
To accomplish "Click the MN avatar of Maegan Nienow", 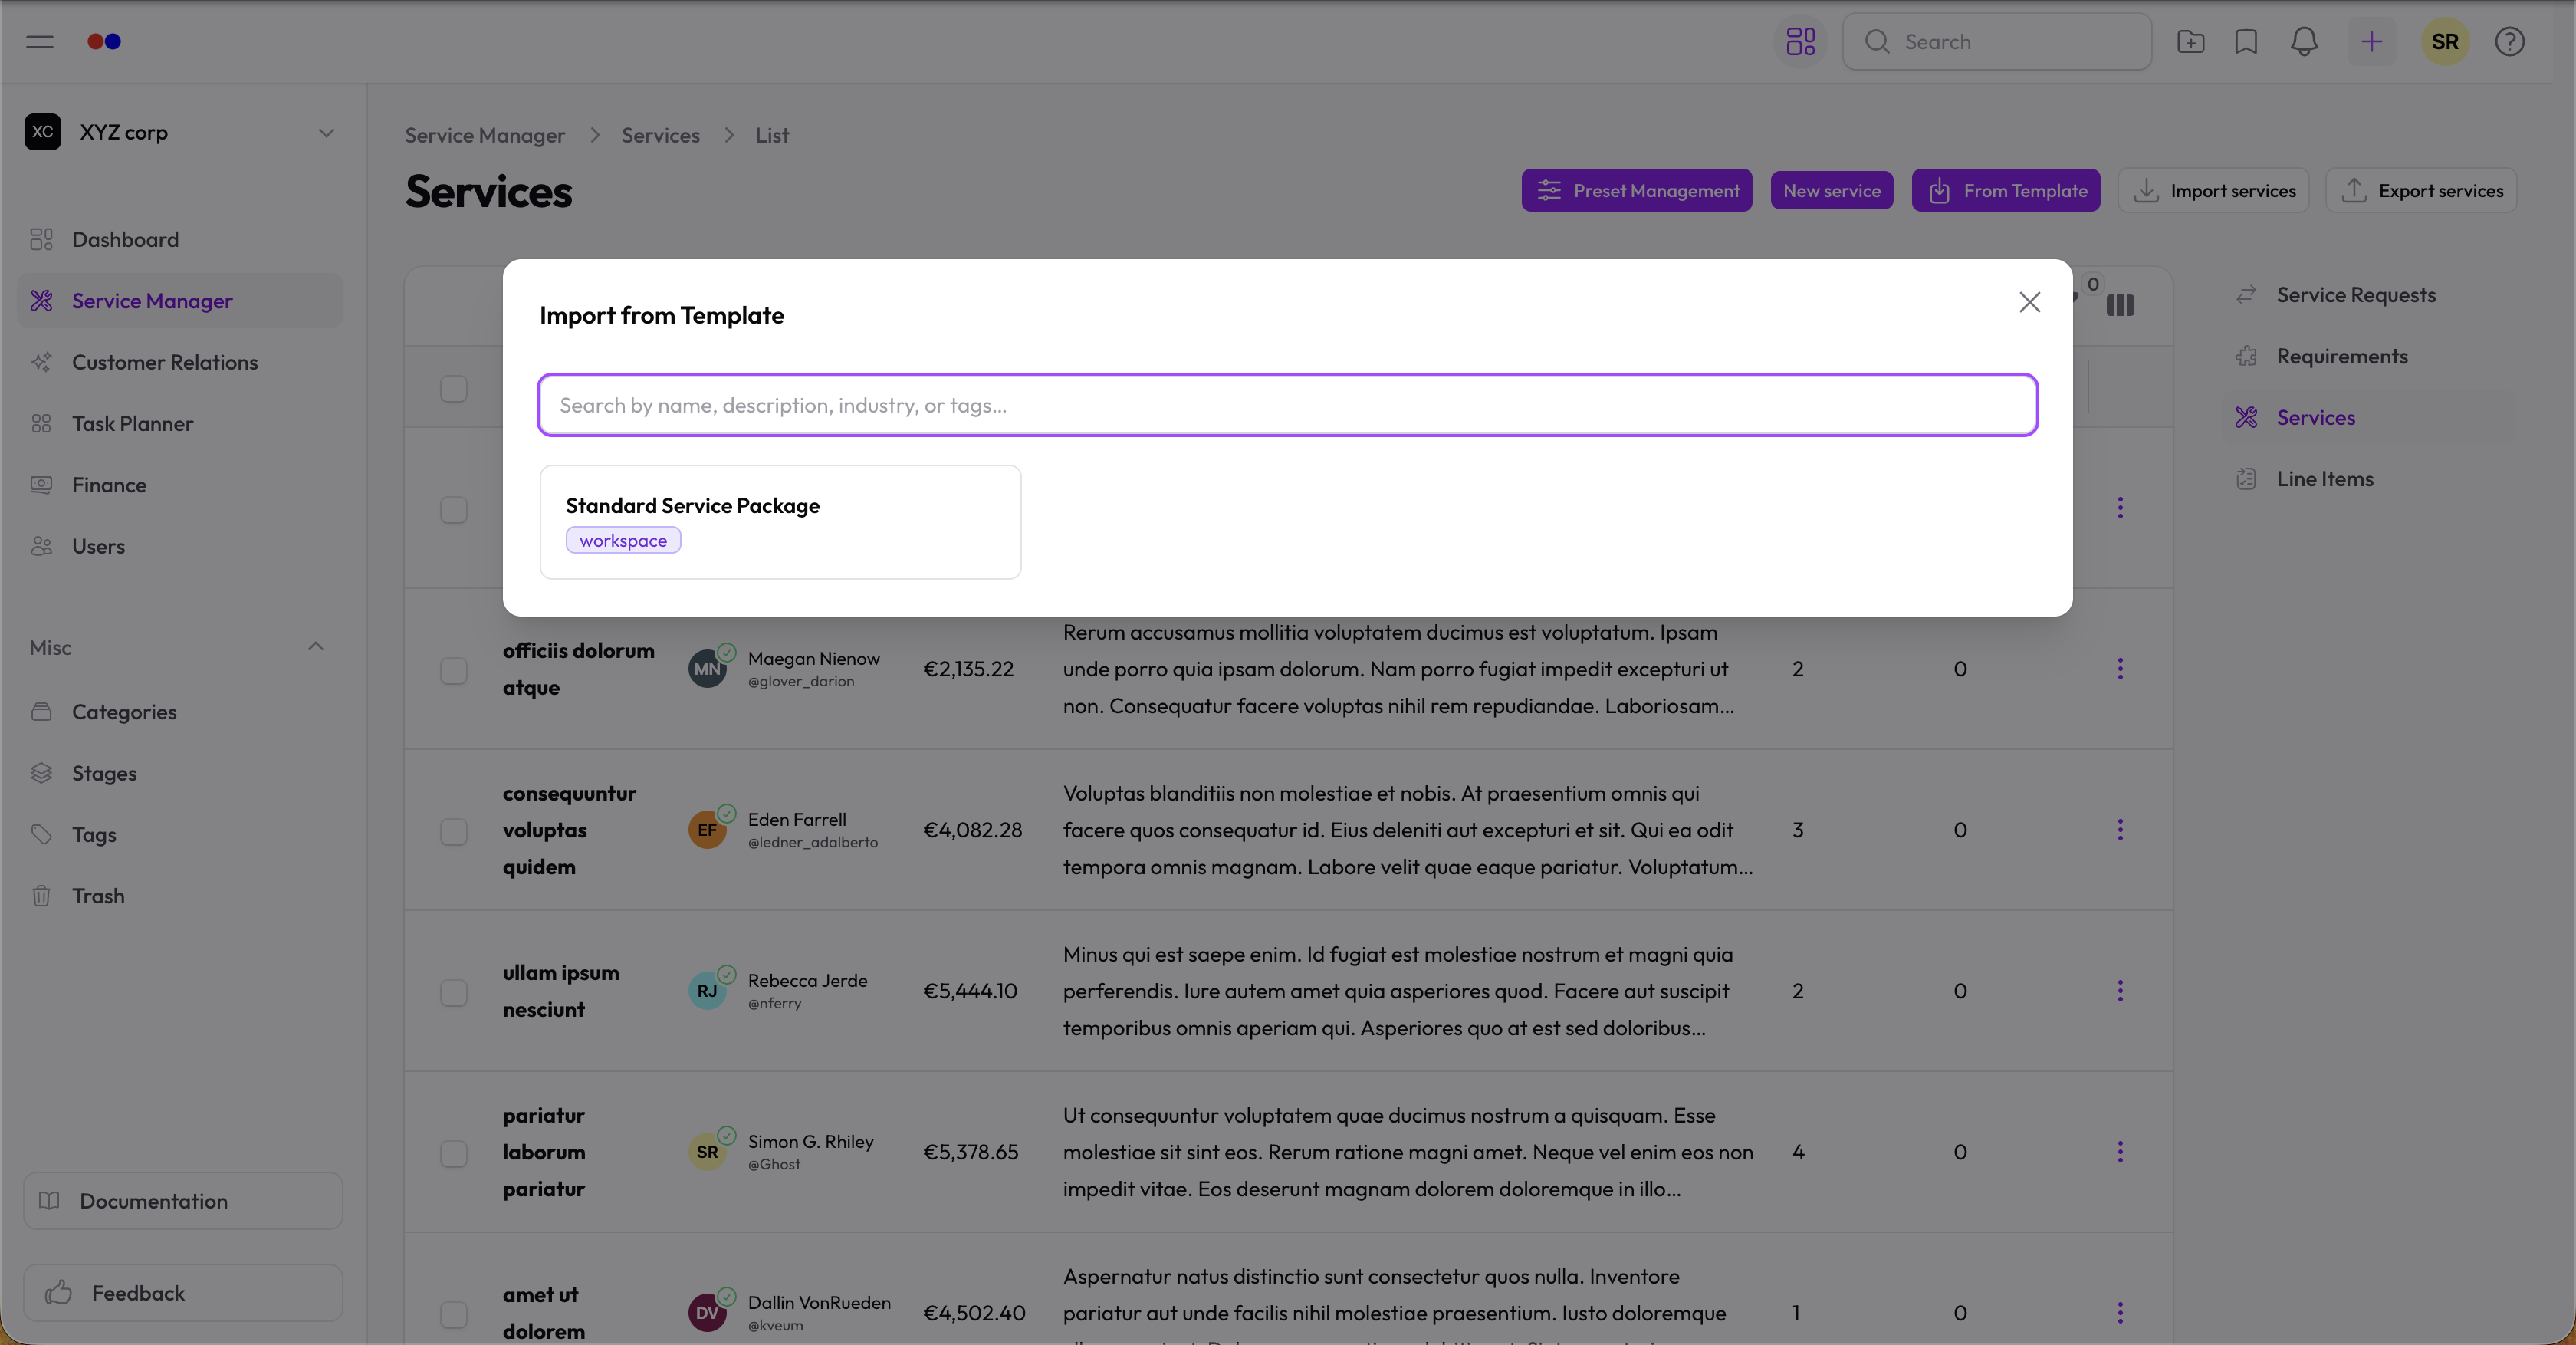I will 707,669.
